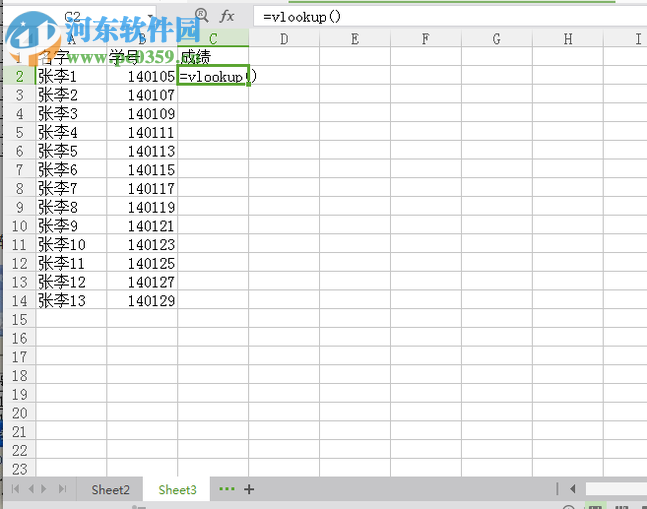Select cell with 张李11
This screenshot has width=647, height=509.
coord(71,263)
